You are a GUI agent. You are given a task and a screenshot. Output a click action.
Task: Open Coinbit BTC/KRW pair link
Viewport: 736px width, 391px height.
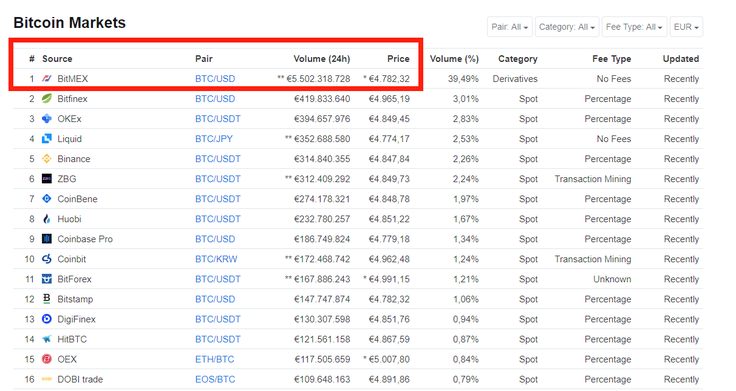tap(216, 259)
